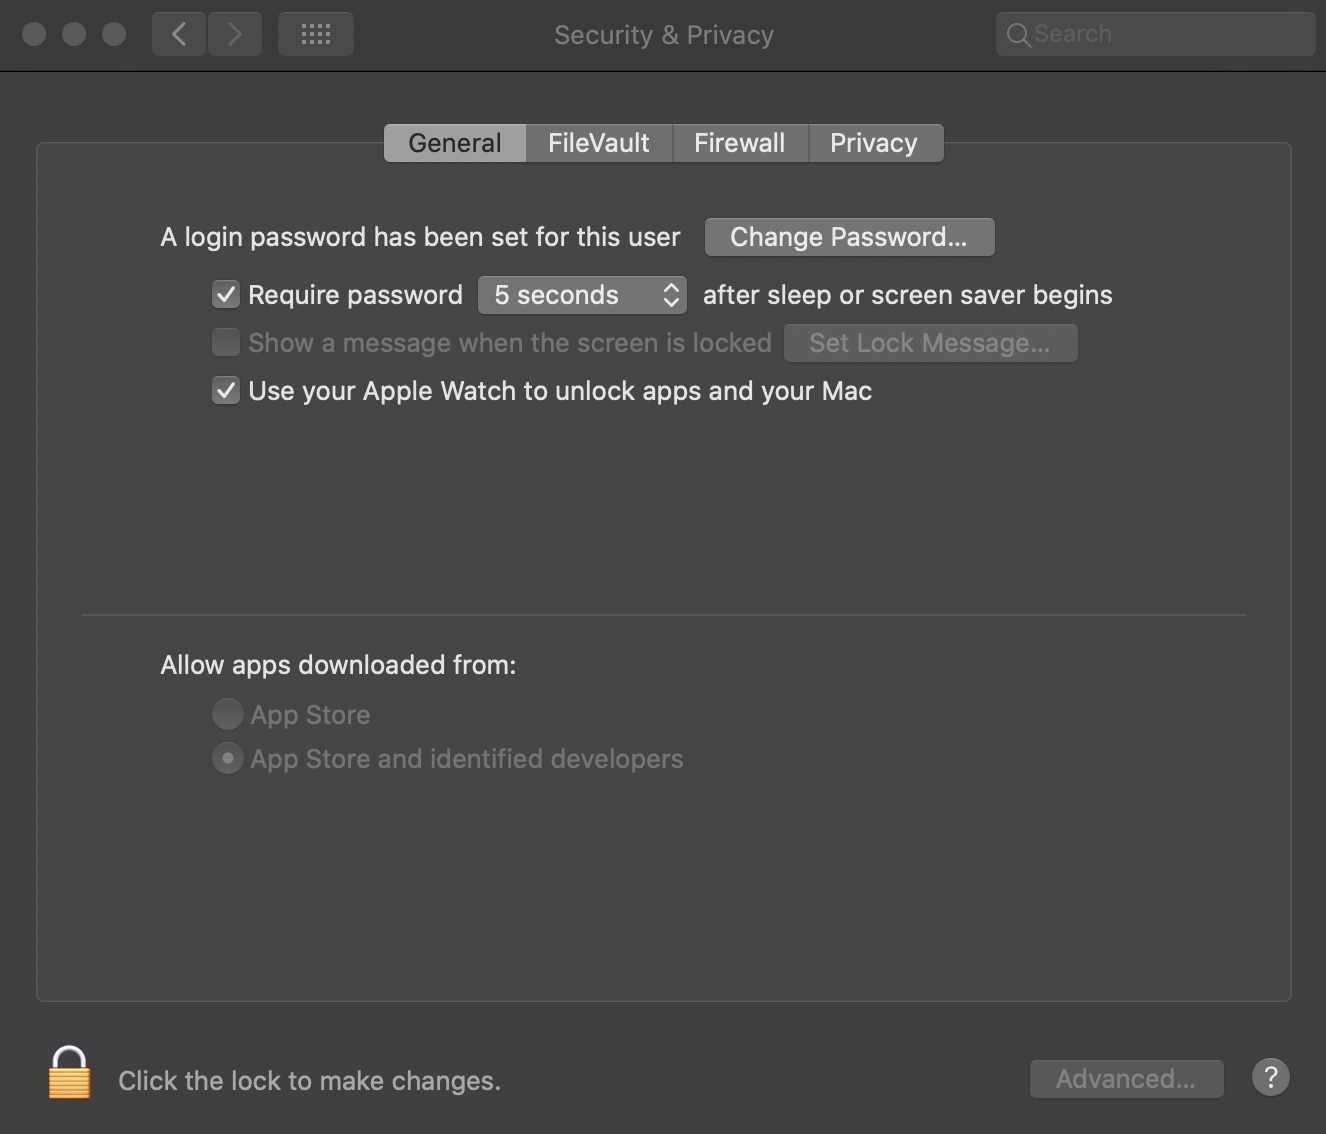Open the Advanced settings button
The image size is (1326, 1134).
1126,1079
